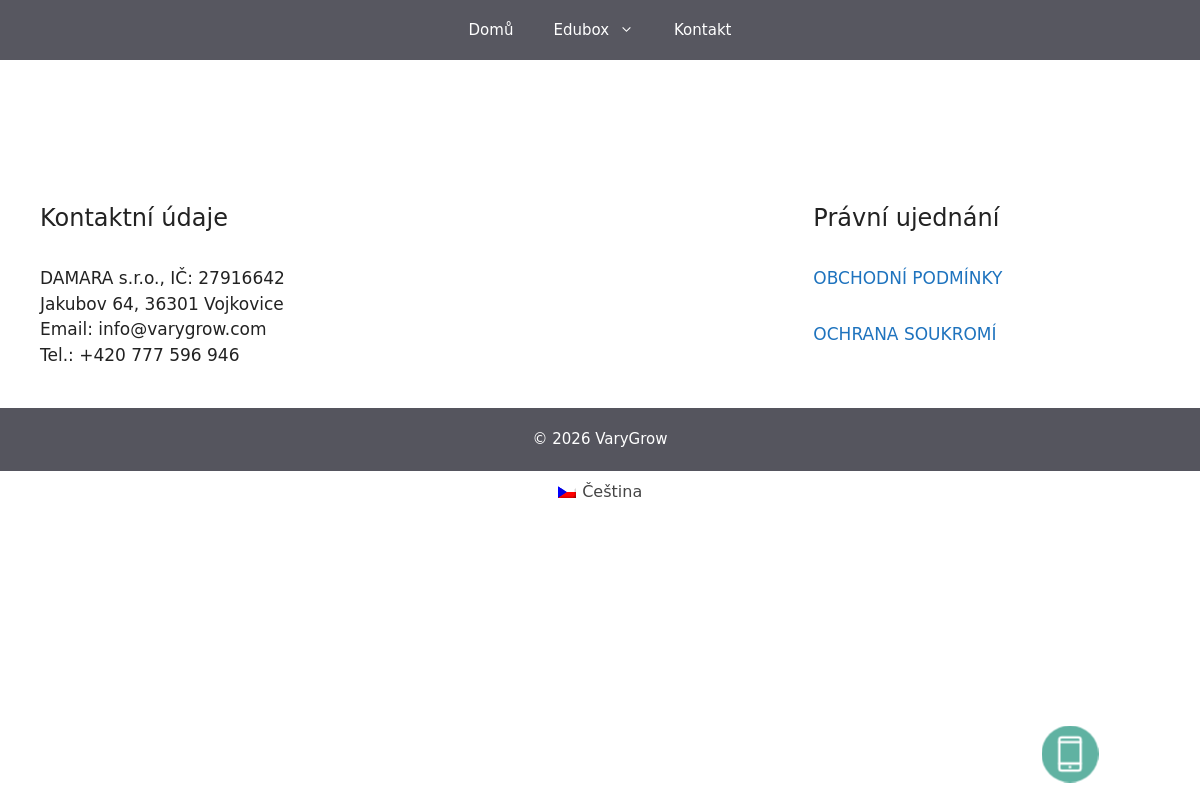The image size is (1200, 800).
Task: Click the DAMARA s.r.o. company line
Action: 162,278
